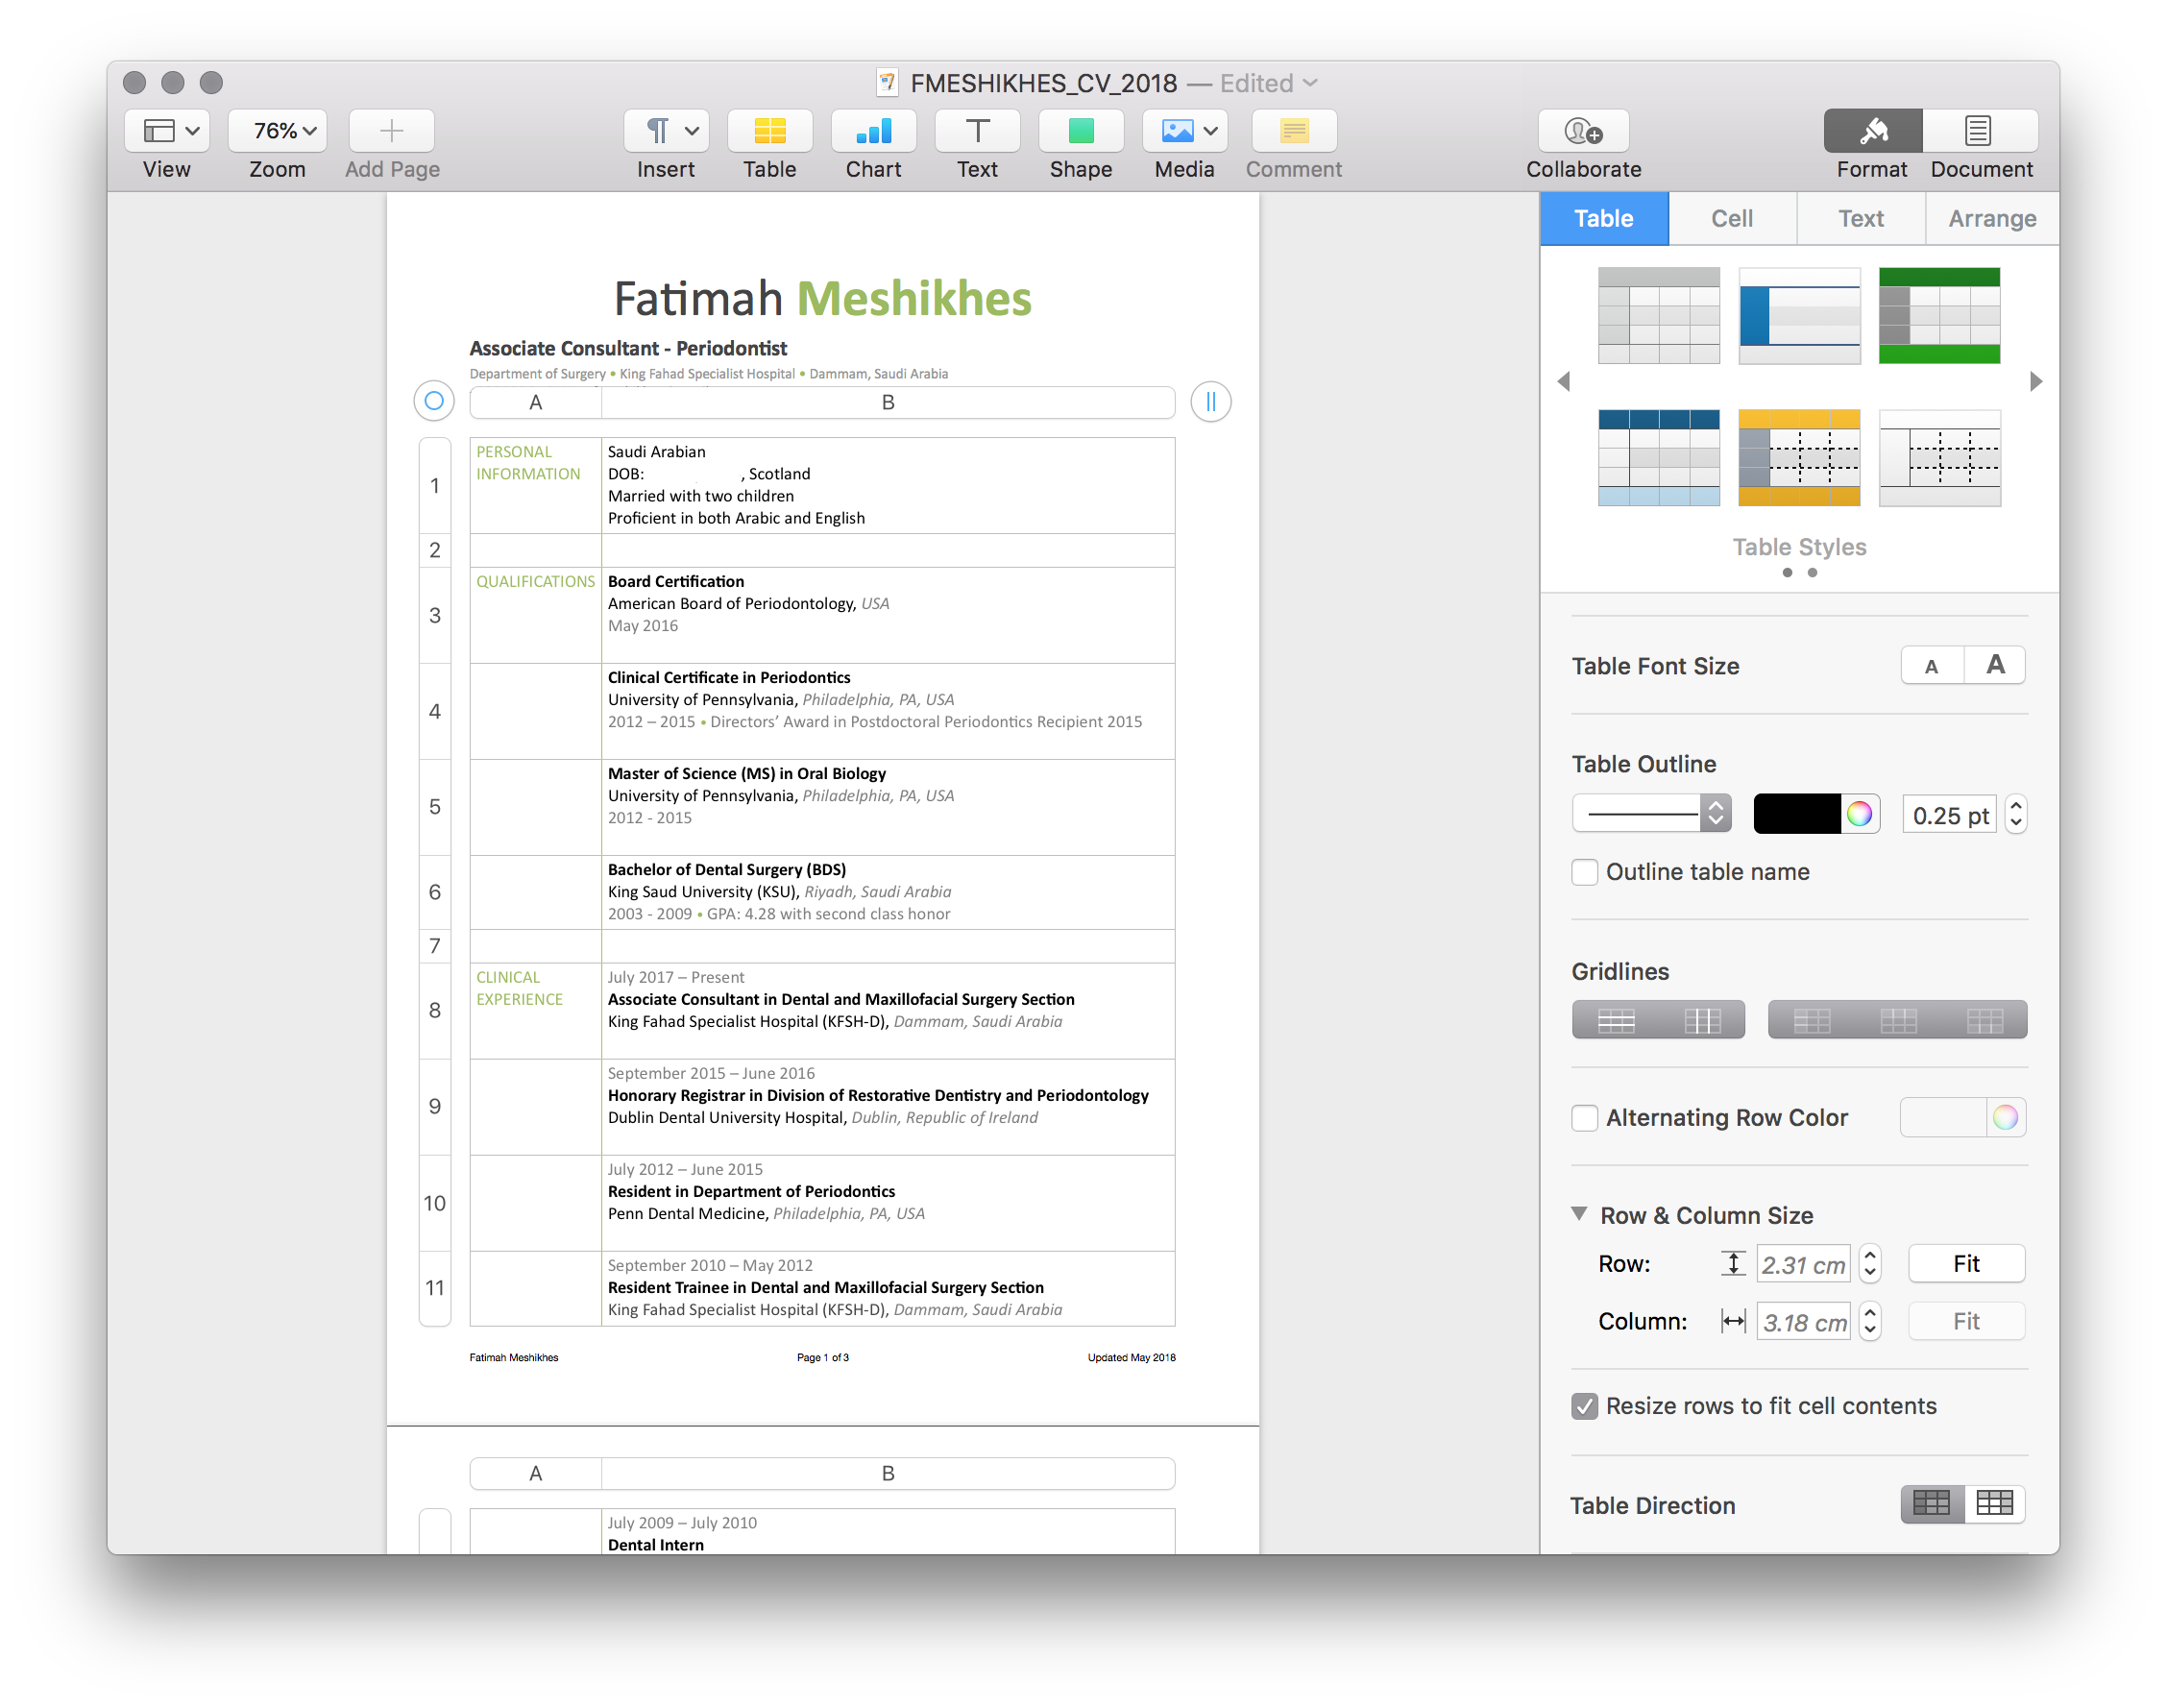Increase table font size with large A
The height and width of the screenshot is (1708, 2167).
click(1995, 665)
